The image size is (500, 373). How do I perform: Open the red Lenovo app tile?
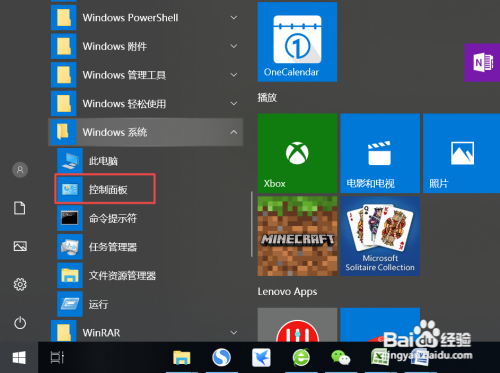point(297,325)
